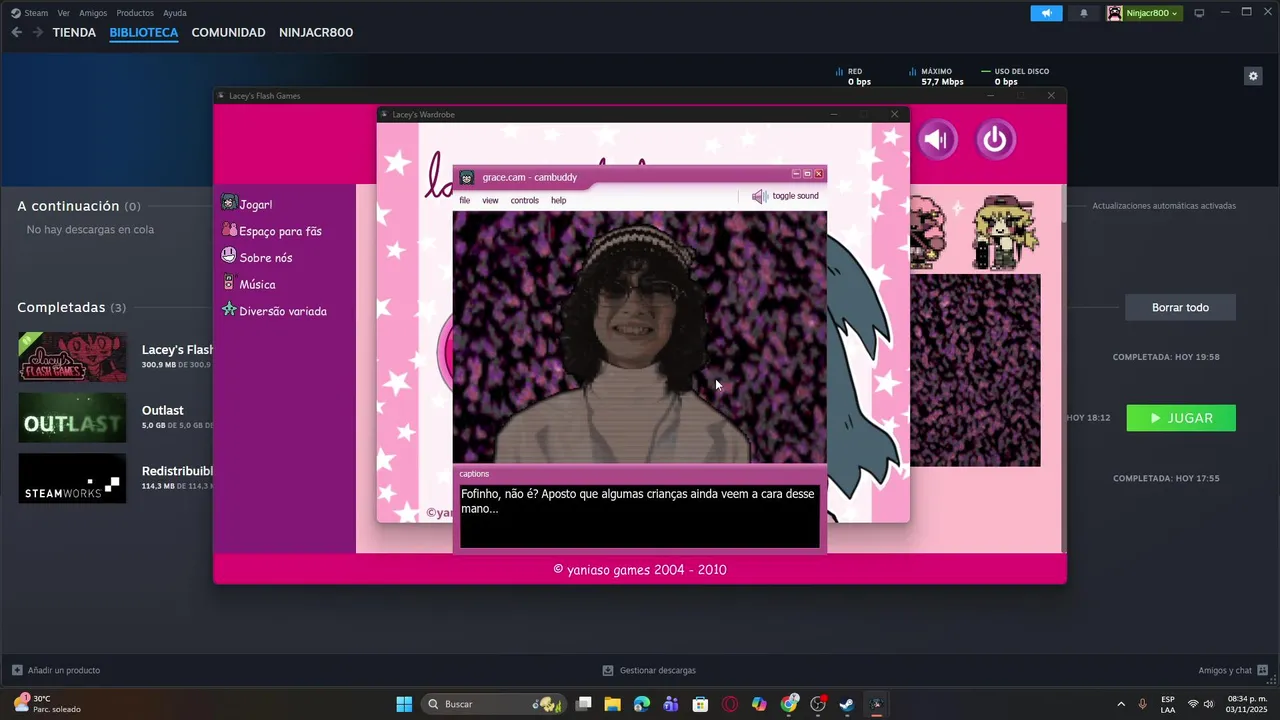Screen dimensions: 1280x720
Task: Open Opera browser from taskbar
Action: tap(730, 704)
